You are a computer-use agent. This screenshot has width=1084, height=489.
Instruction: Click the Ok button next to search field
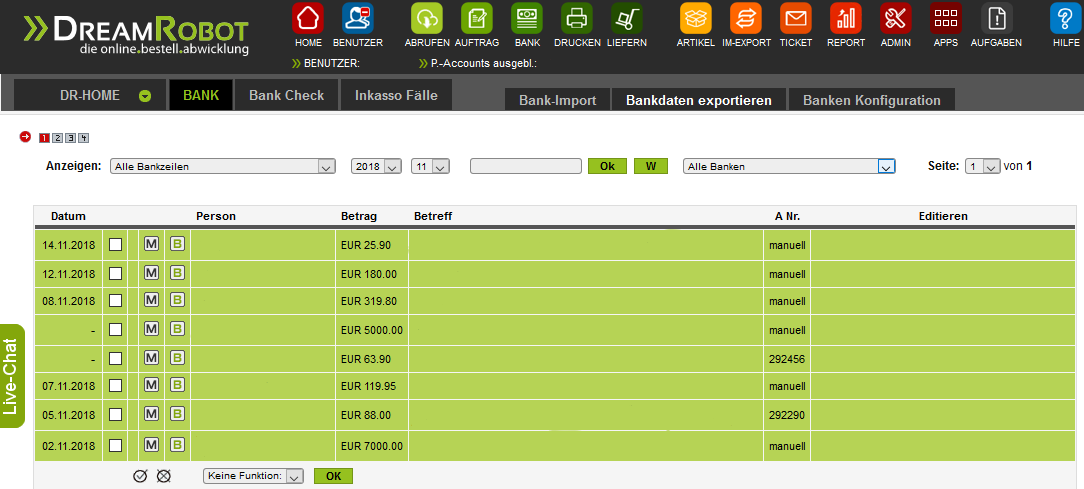pyautogui.click(x=607, y=166)
